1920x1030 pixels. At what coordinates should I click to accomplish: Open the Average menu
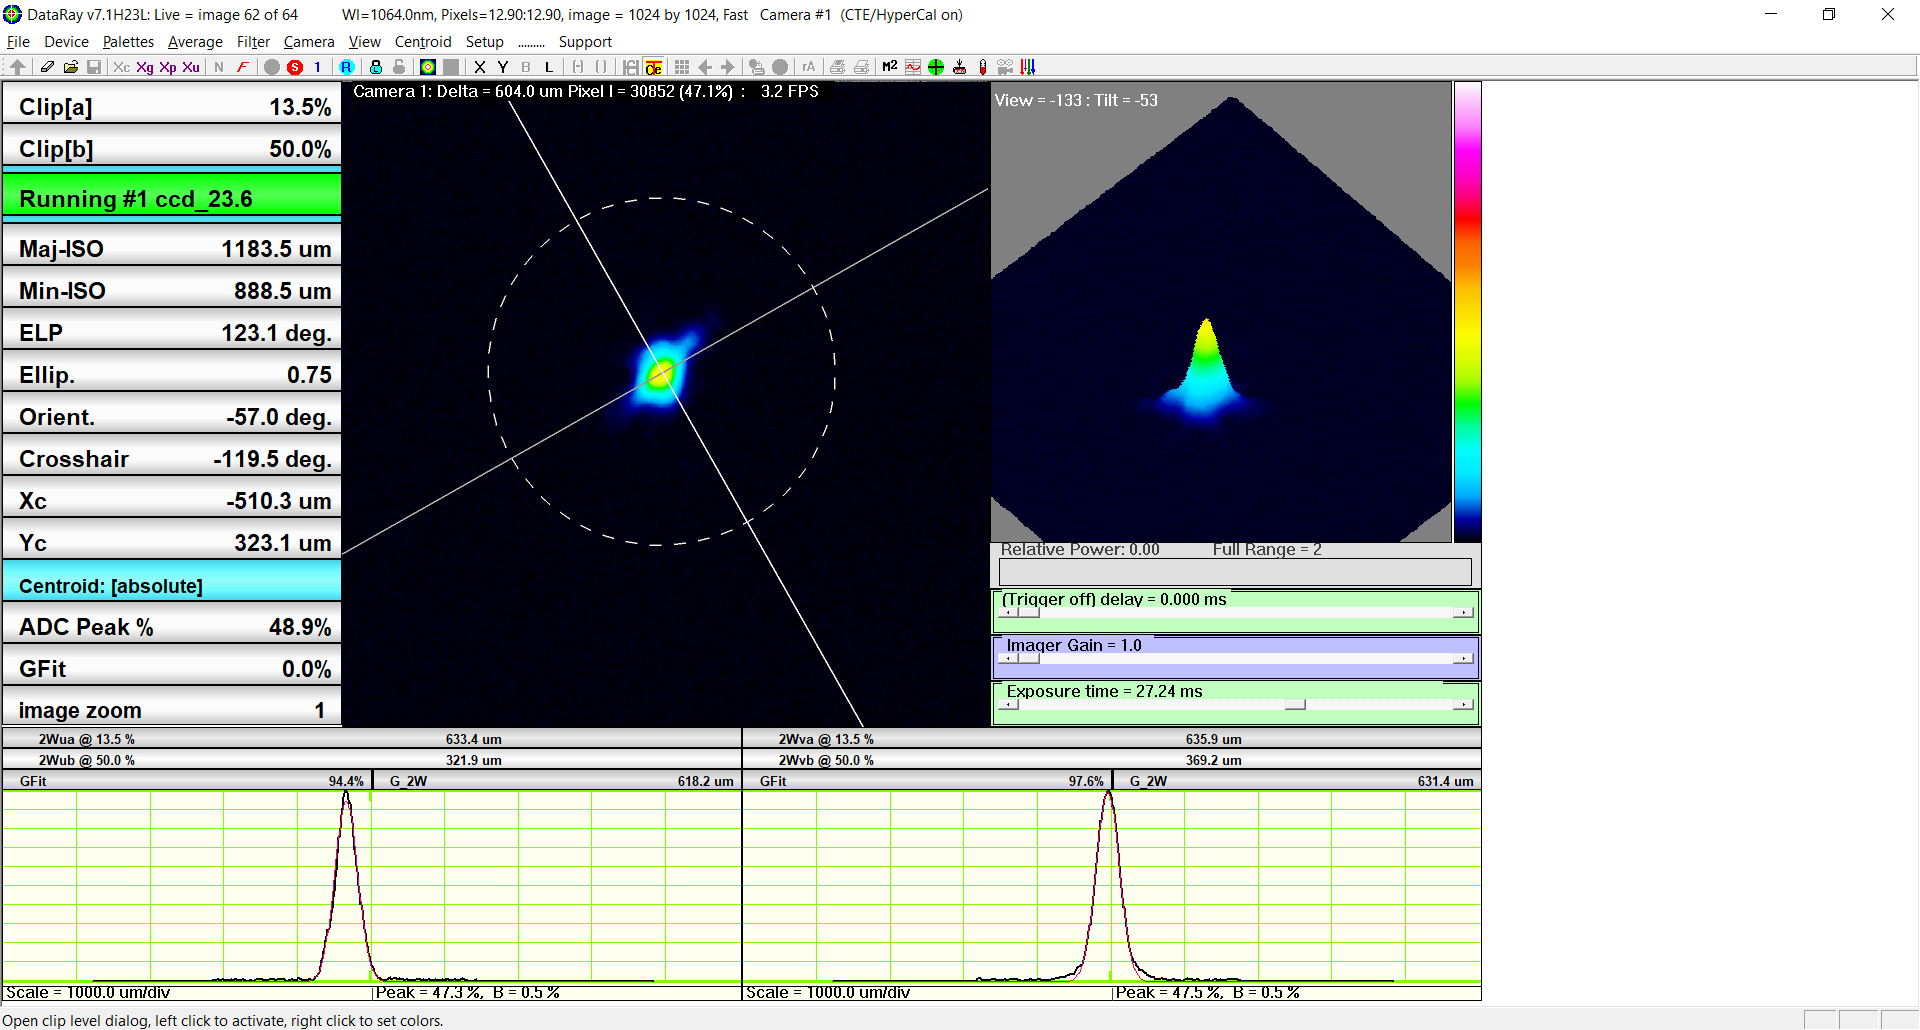(195, 42)
